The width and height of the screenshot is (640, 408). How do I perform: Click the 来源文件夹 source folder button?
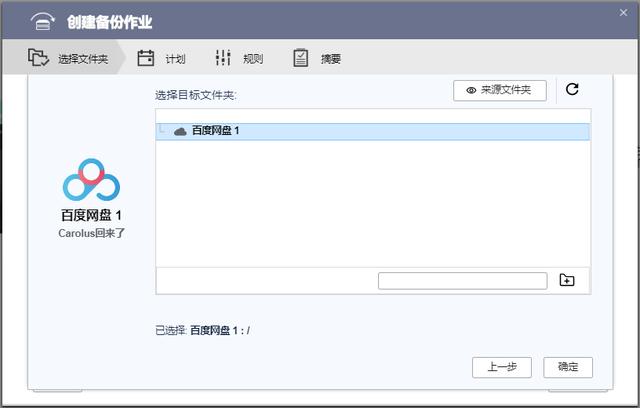click(x=500, y=90)
